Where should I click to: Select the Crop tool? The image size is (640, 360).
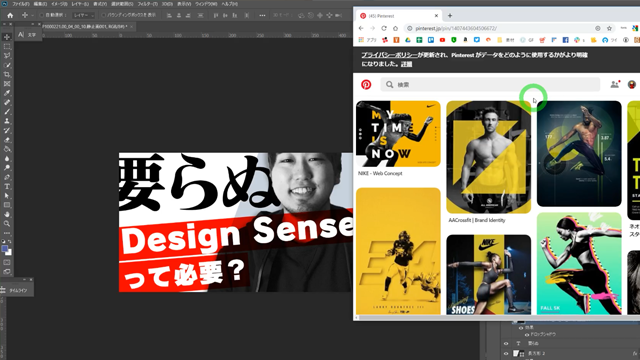(7, 75)
